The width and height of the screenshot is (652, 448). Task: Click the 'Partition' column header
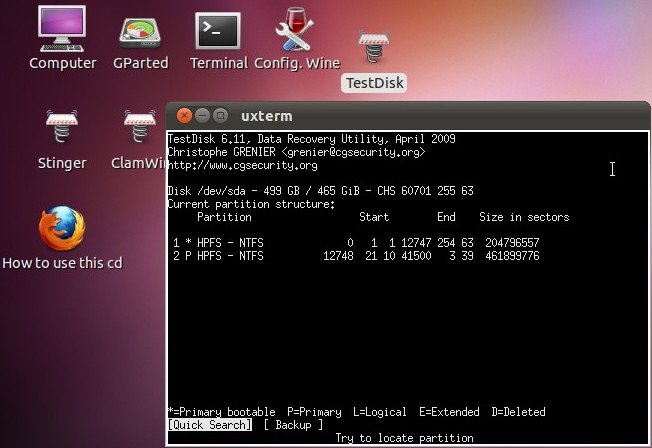[x=224, y=217]
